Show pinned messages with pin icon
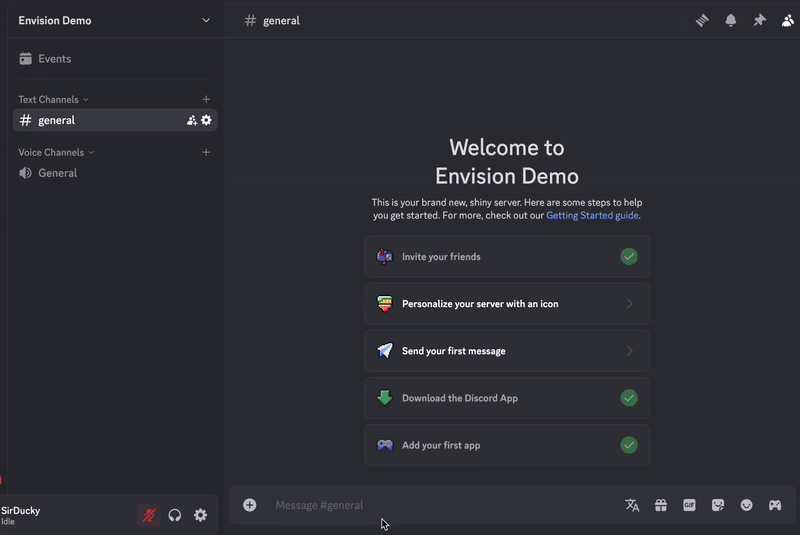Screen dimensions: 800x535 760,20
